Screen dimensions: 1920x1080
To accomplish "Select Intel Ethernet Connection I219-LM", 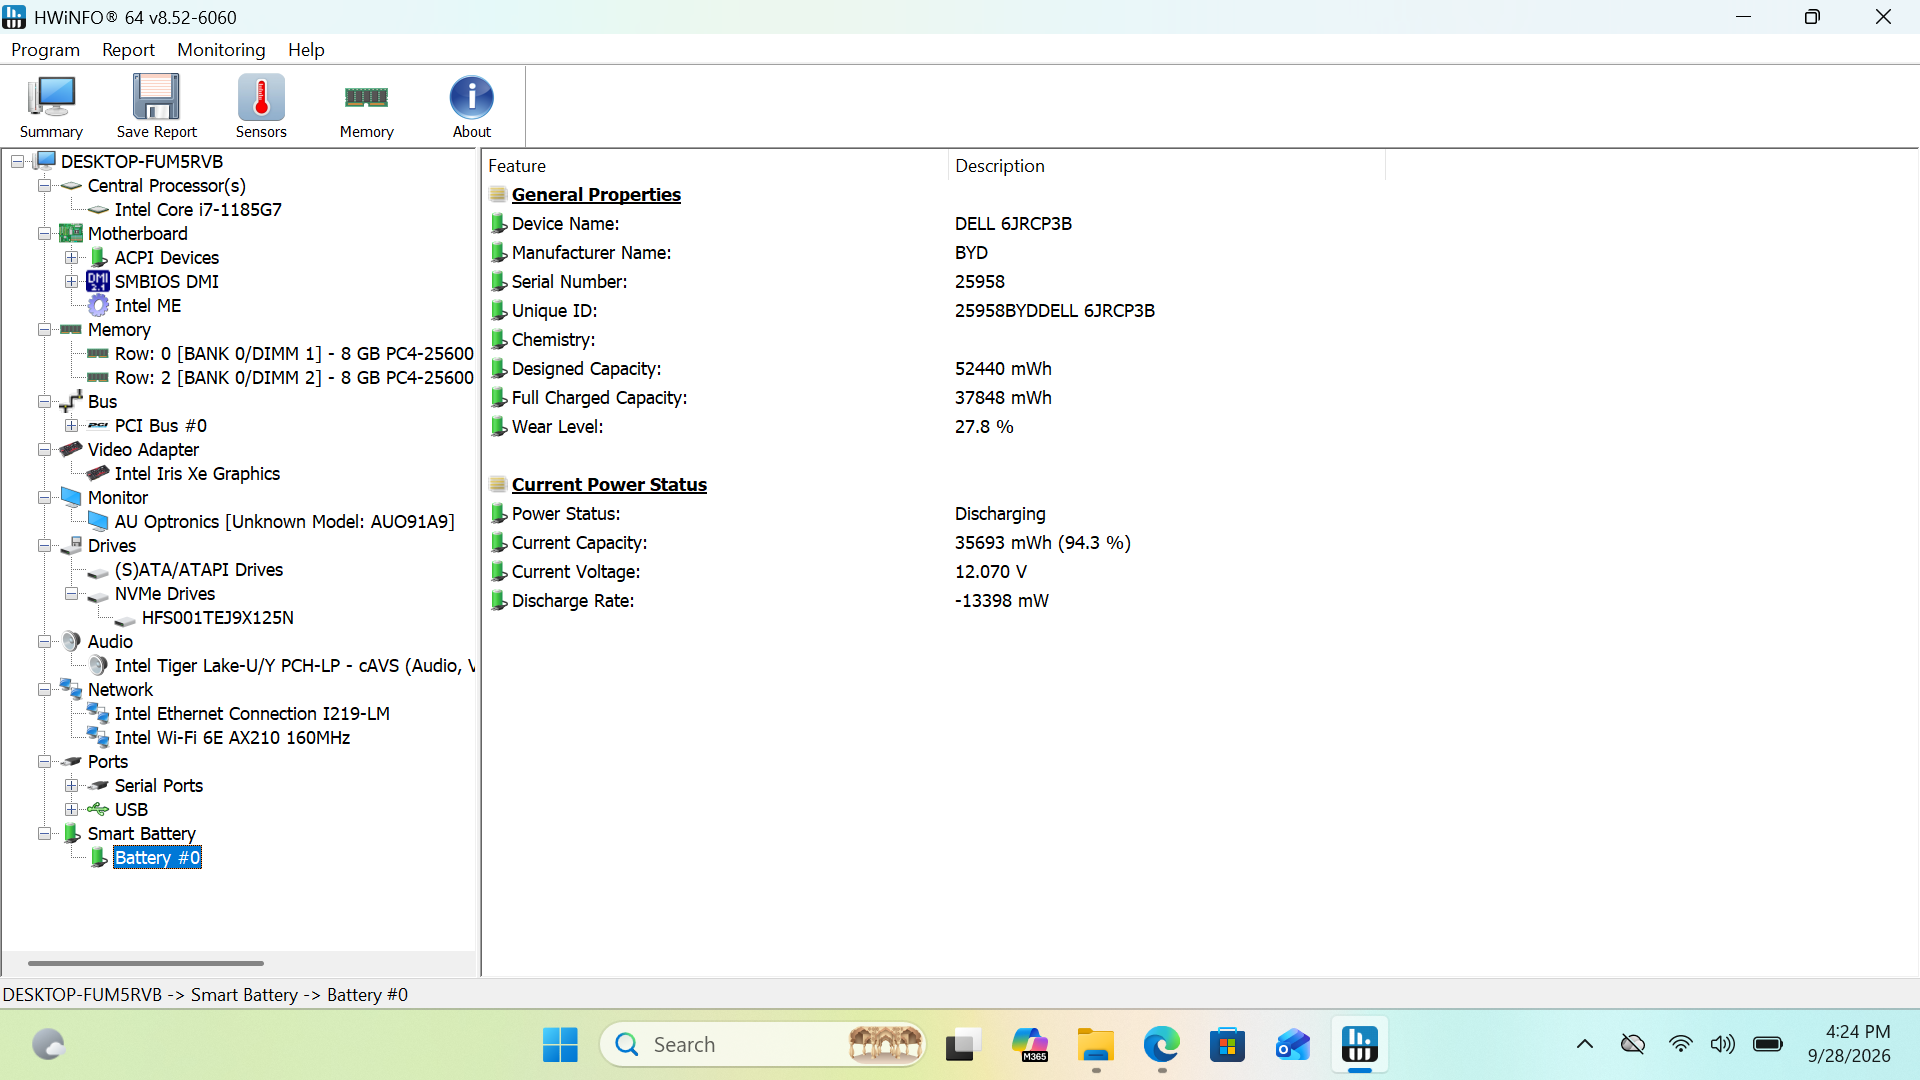I will click(252, 714).
